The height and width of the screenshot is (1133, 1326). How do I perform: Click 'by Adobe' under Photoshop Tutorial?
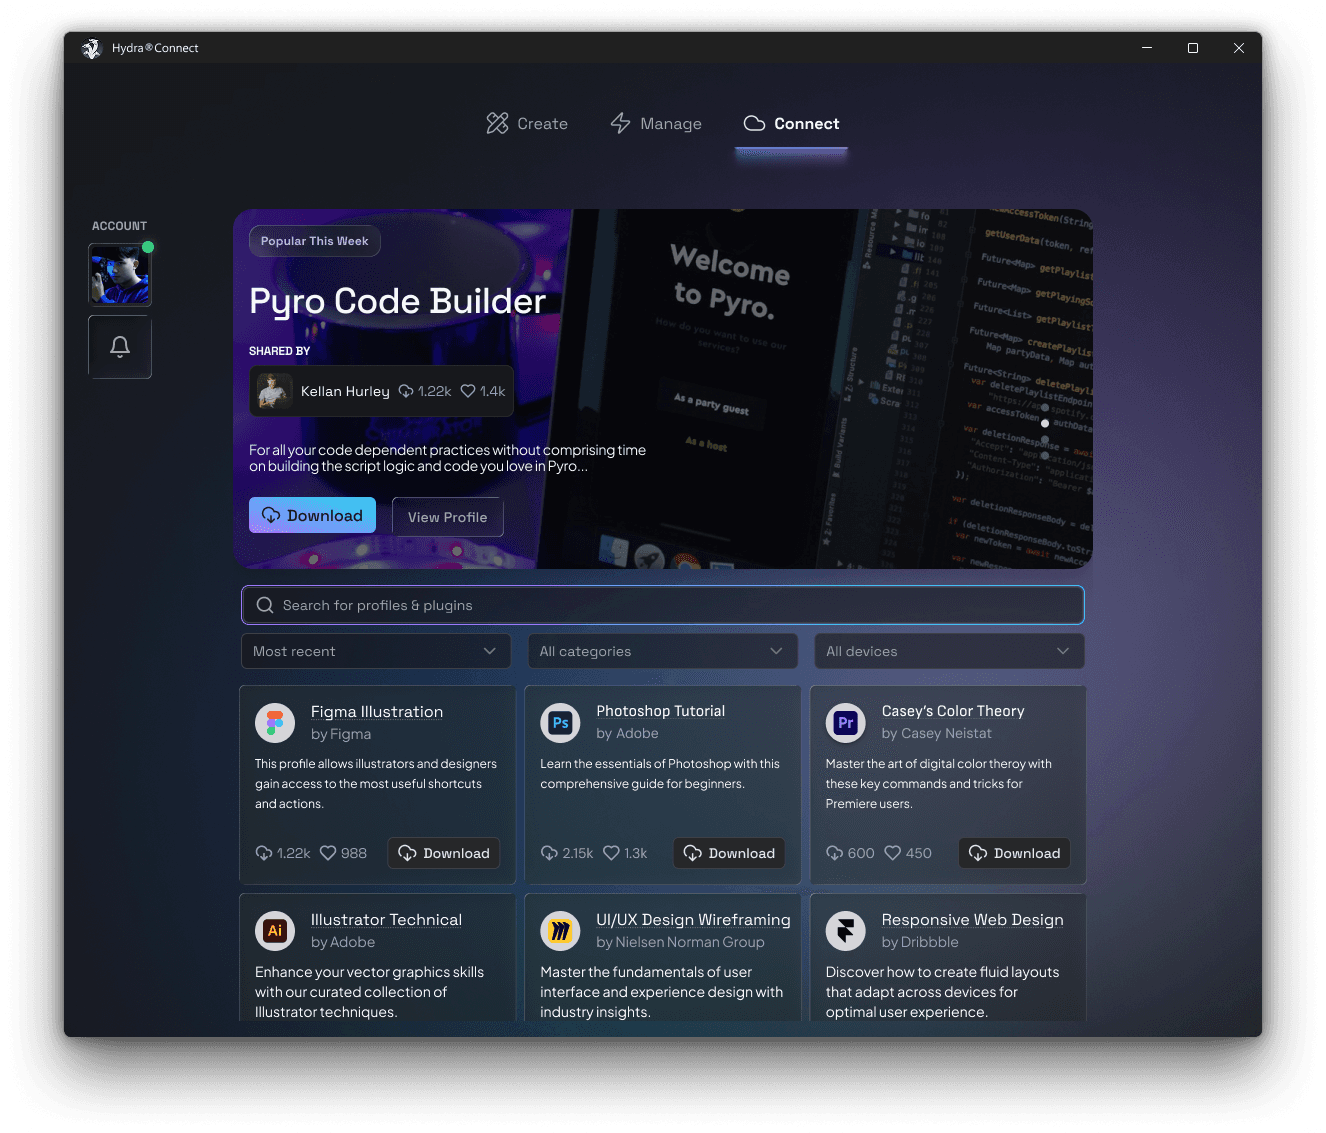[627, 733]
